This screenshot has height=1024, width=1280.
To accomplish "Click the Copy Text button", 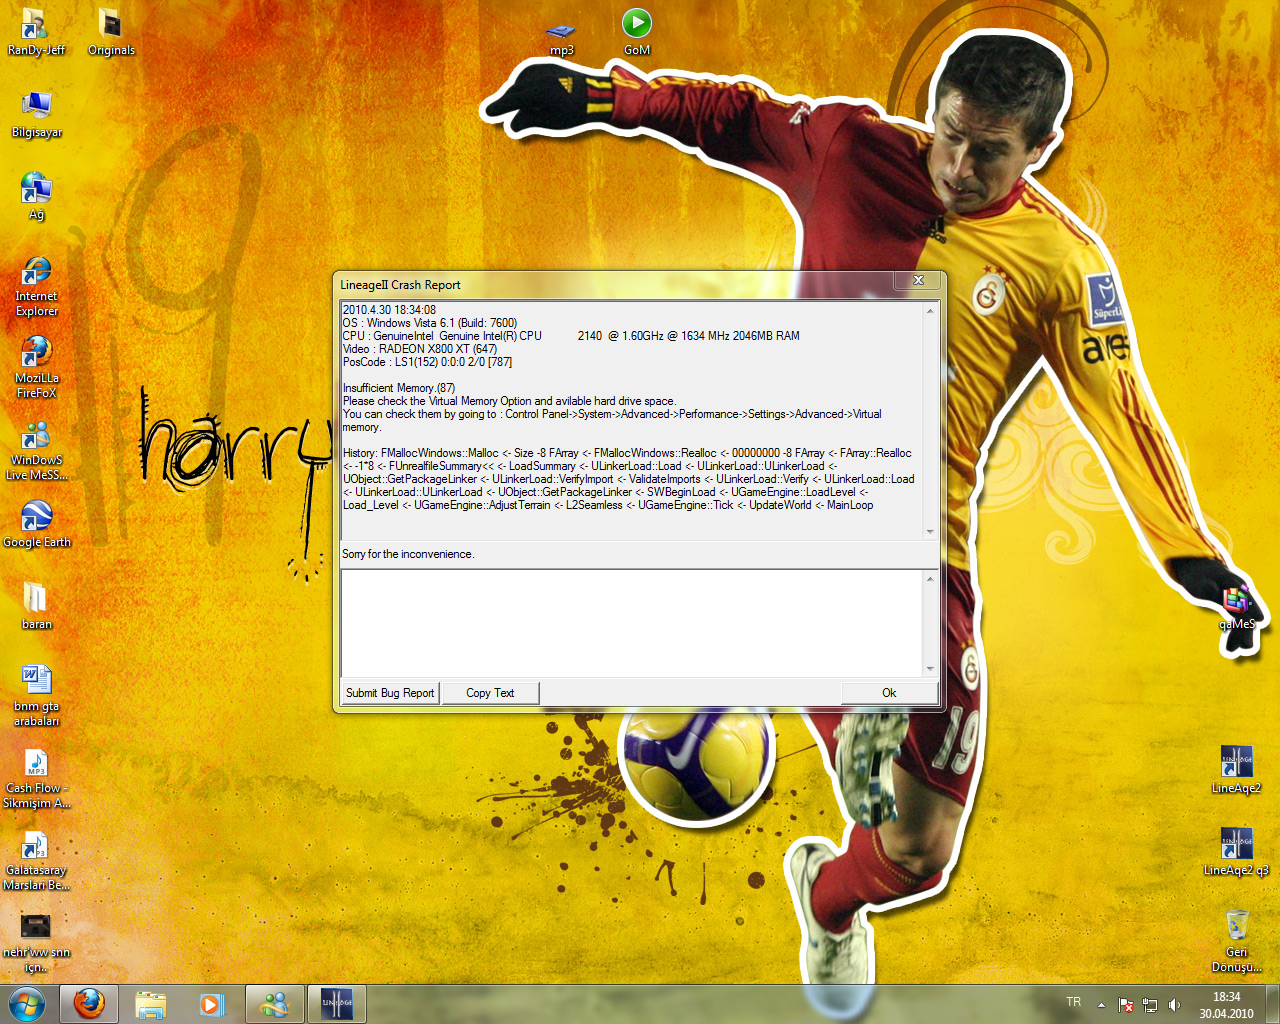I will (x=490, y=693).
